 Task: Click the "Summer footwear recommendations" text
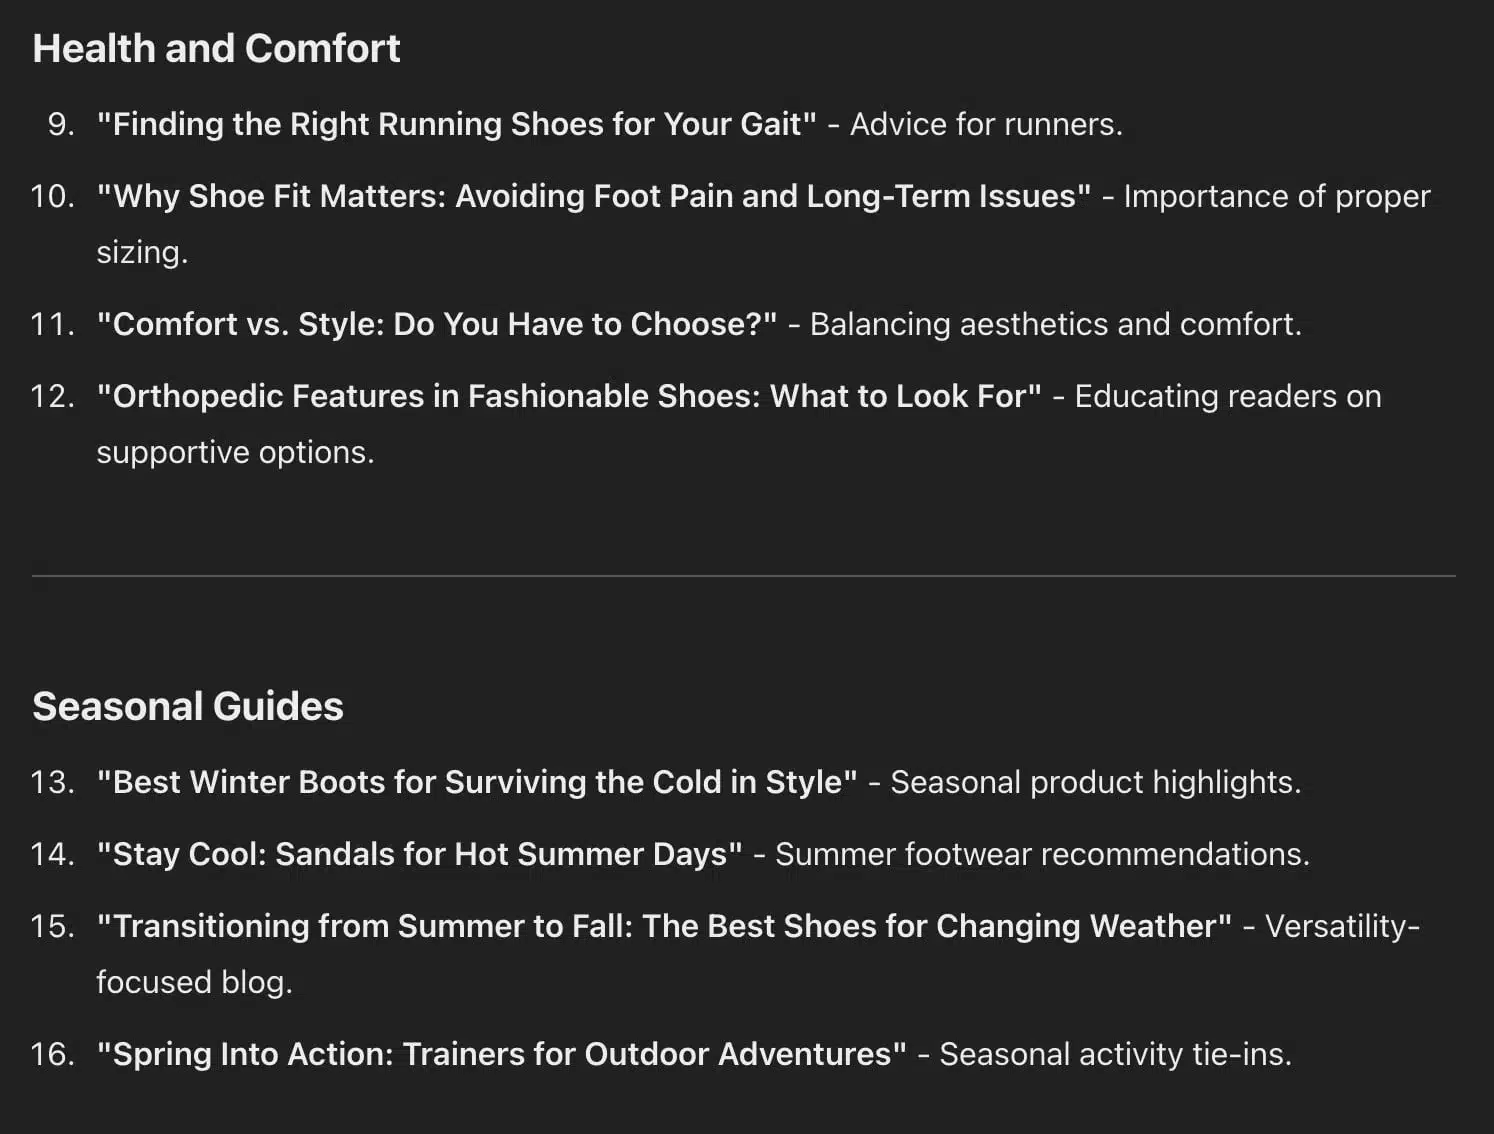pos(1042,854)
